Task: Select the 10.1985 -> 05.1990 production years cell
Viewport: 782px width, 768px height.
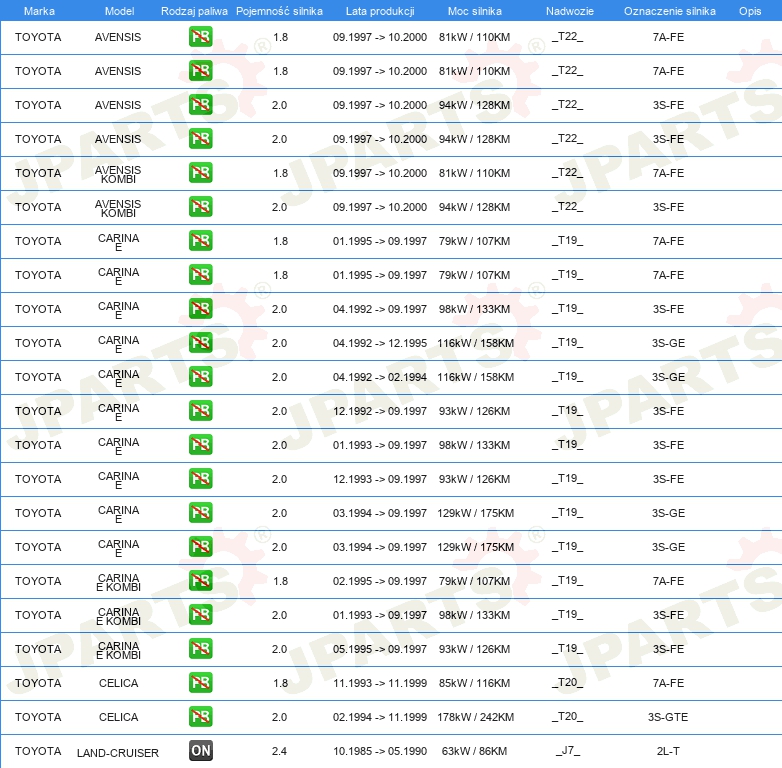Action: click(x=380, y=751)
